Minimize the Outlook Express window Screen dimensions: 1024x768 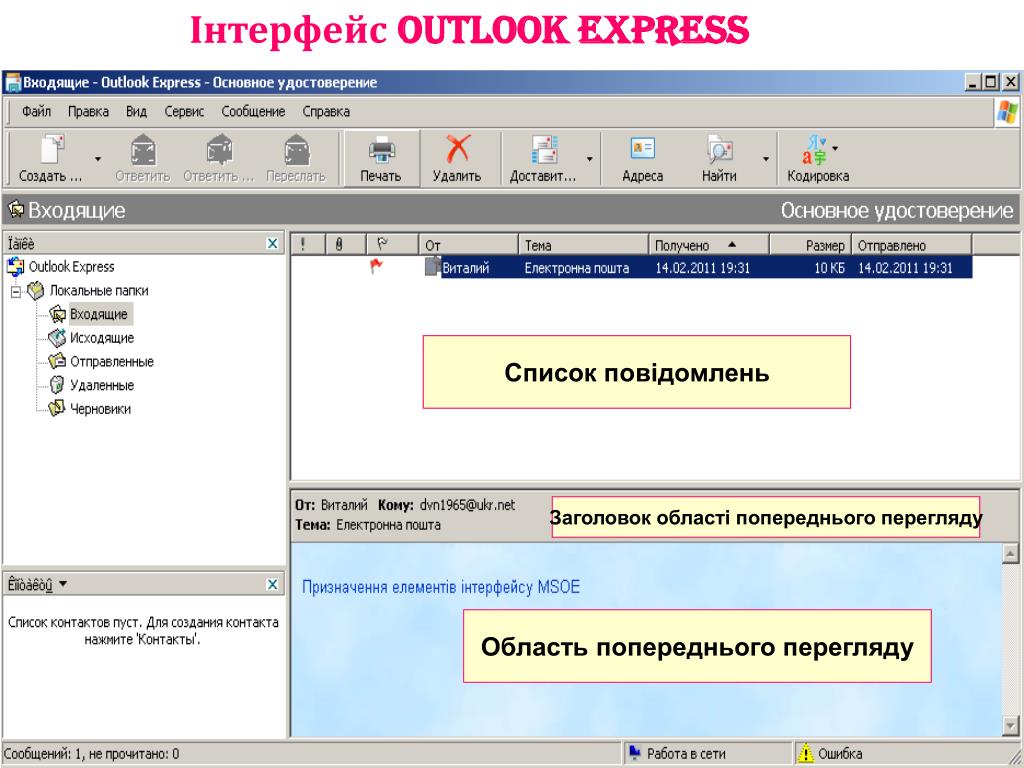[x=973, y=82]
